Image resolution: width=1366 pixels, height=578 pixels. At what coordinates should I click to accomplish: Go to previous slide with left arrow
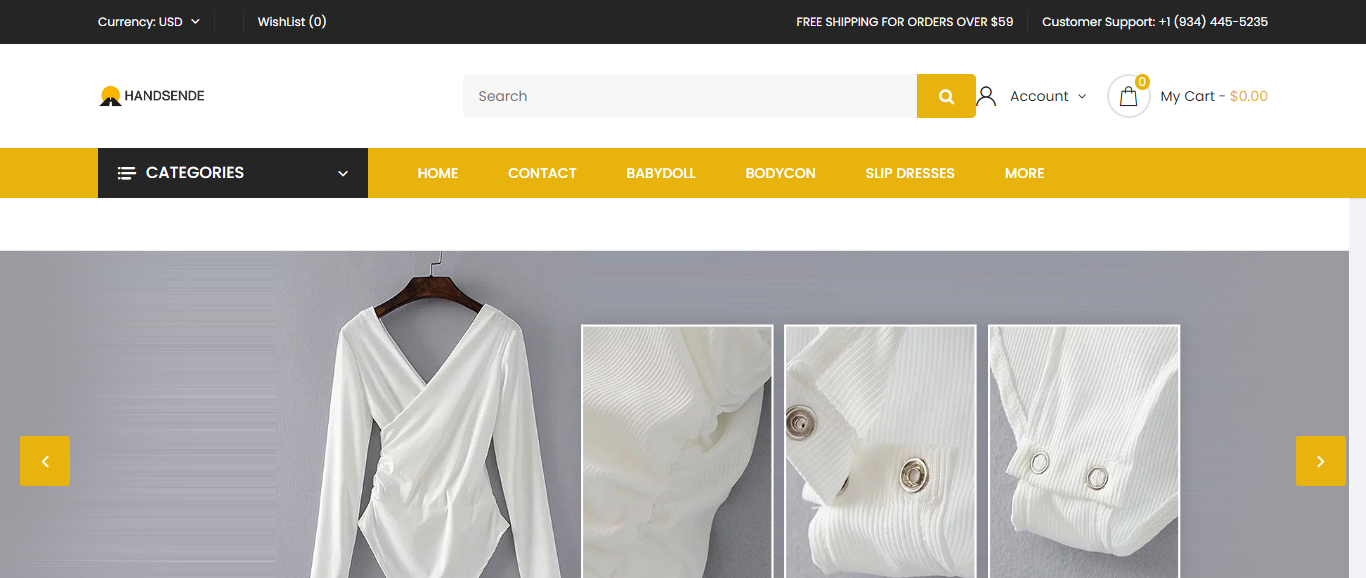pyautogui.click(x=45, y=461)
